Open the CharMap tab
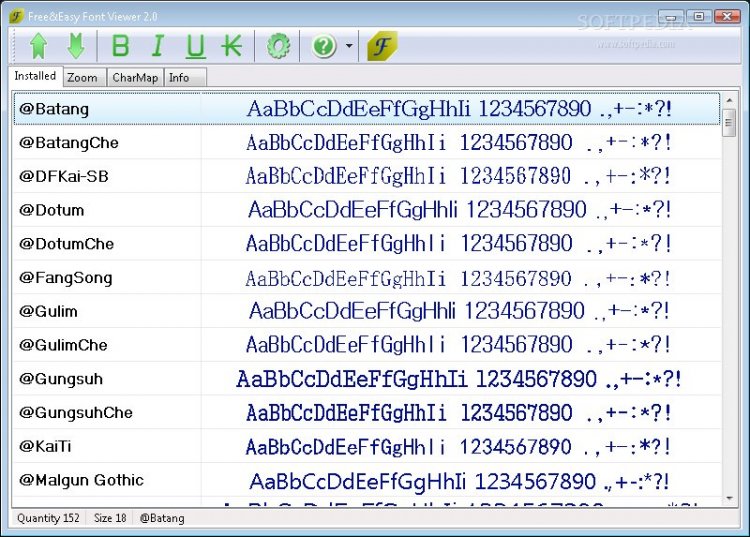 click(135, 77)
